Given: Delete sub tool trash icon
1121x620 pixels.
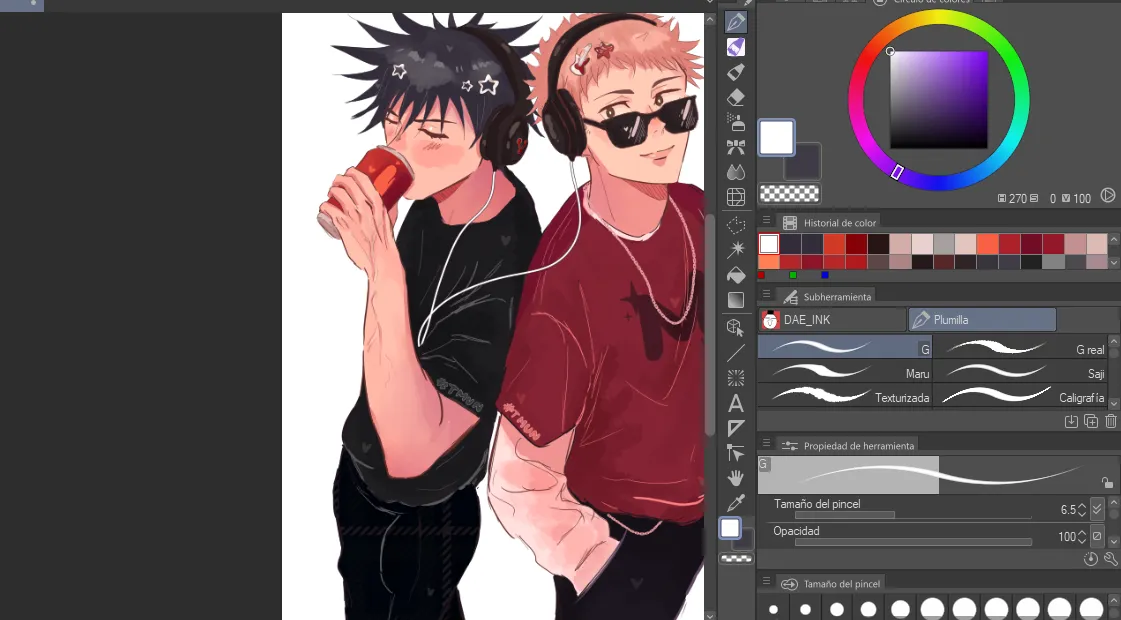Looking at the screenshot, I should (1110, 421).
